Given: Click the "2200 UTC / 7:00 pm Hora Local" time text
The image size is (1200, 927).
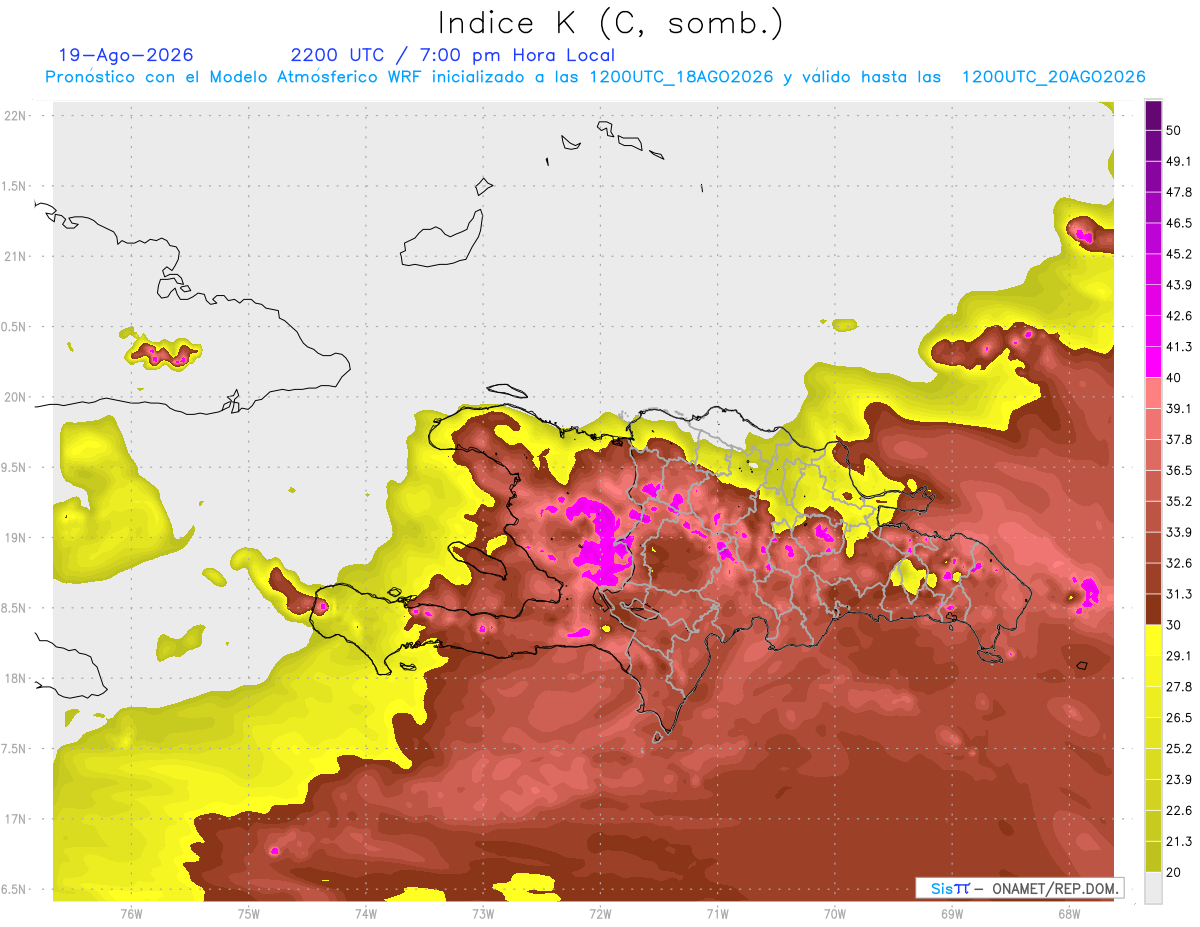Looking at the screenshot, I should [x=453, y=55].
